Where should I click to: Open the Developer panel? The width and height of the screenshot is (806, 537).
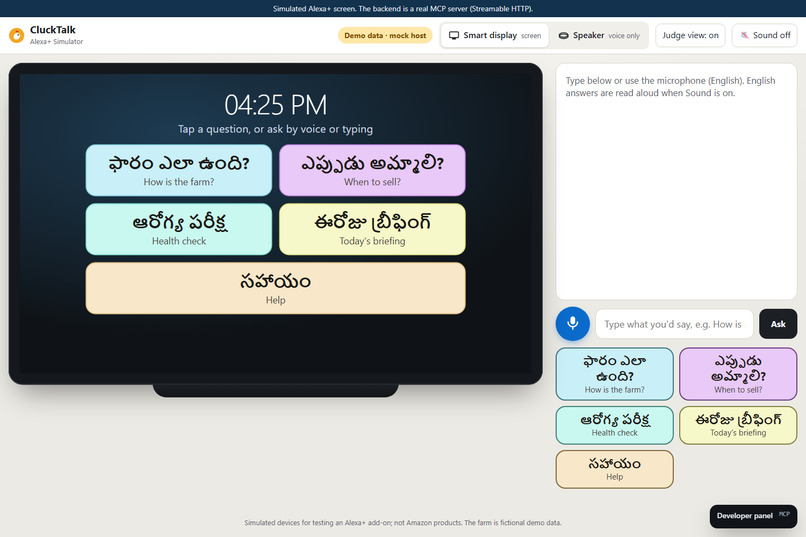tap(753, 516)
